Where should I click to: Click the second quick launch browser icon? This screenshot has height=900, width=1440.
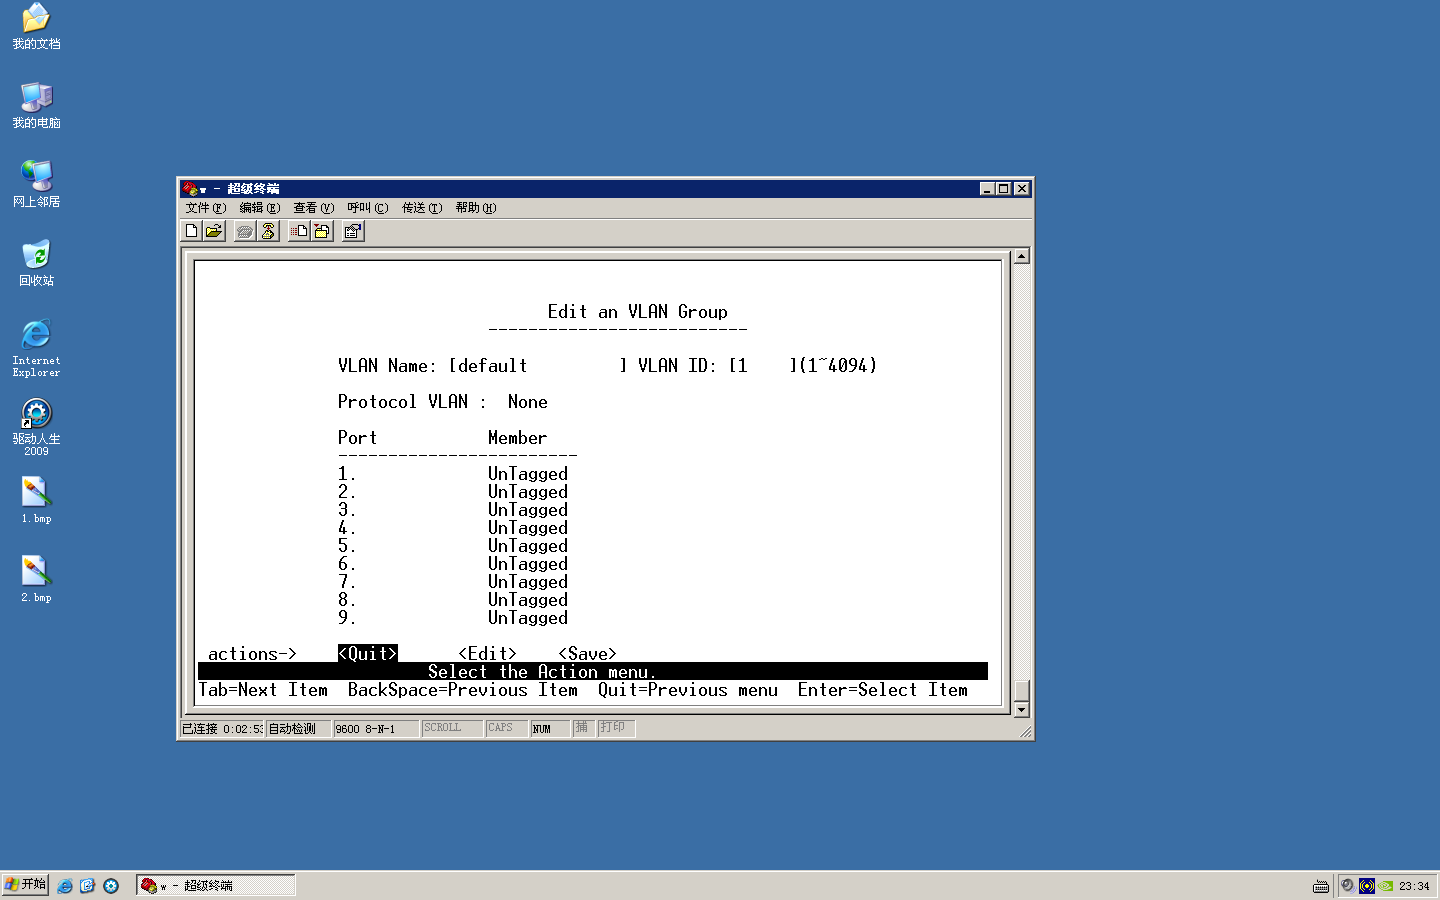tap(87, 886)
